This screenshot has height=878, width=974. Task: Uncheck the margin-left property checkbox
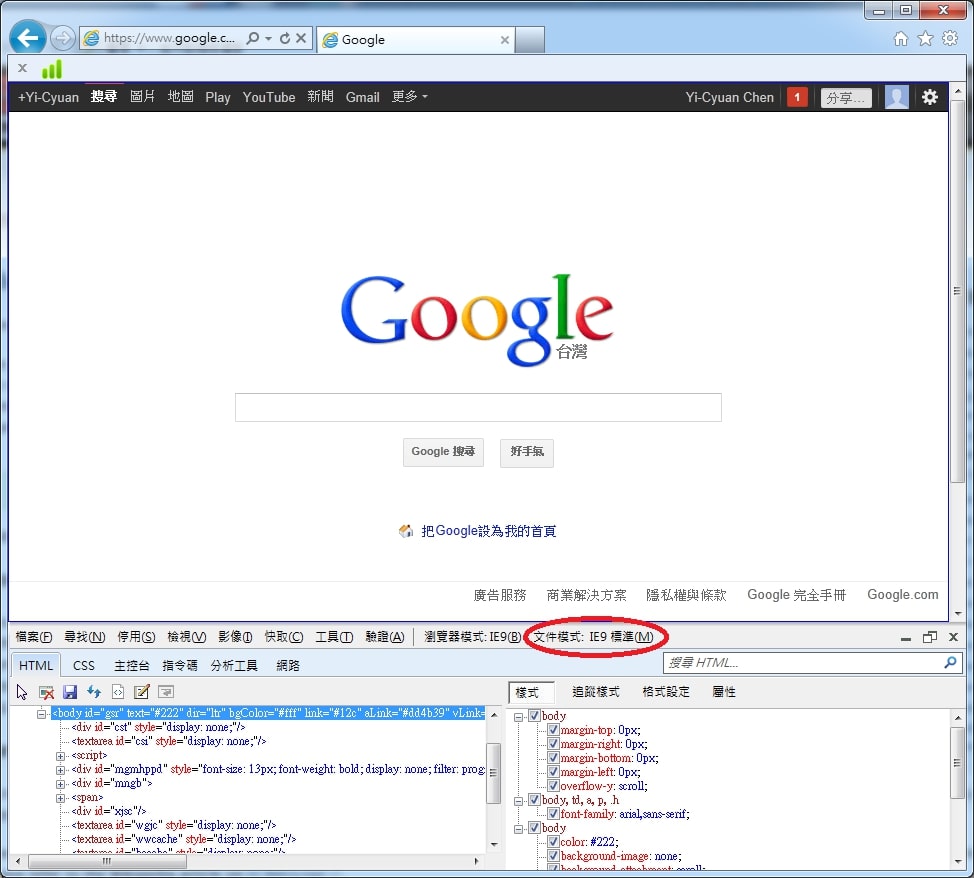click(x=553, y=772)
